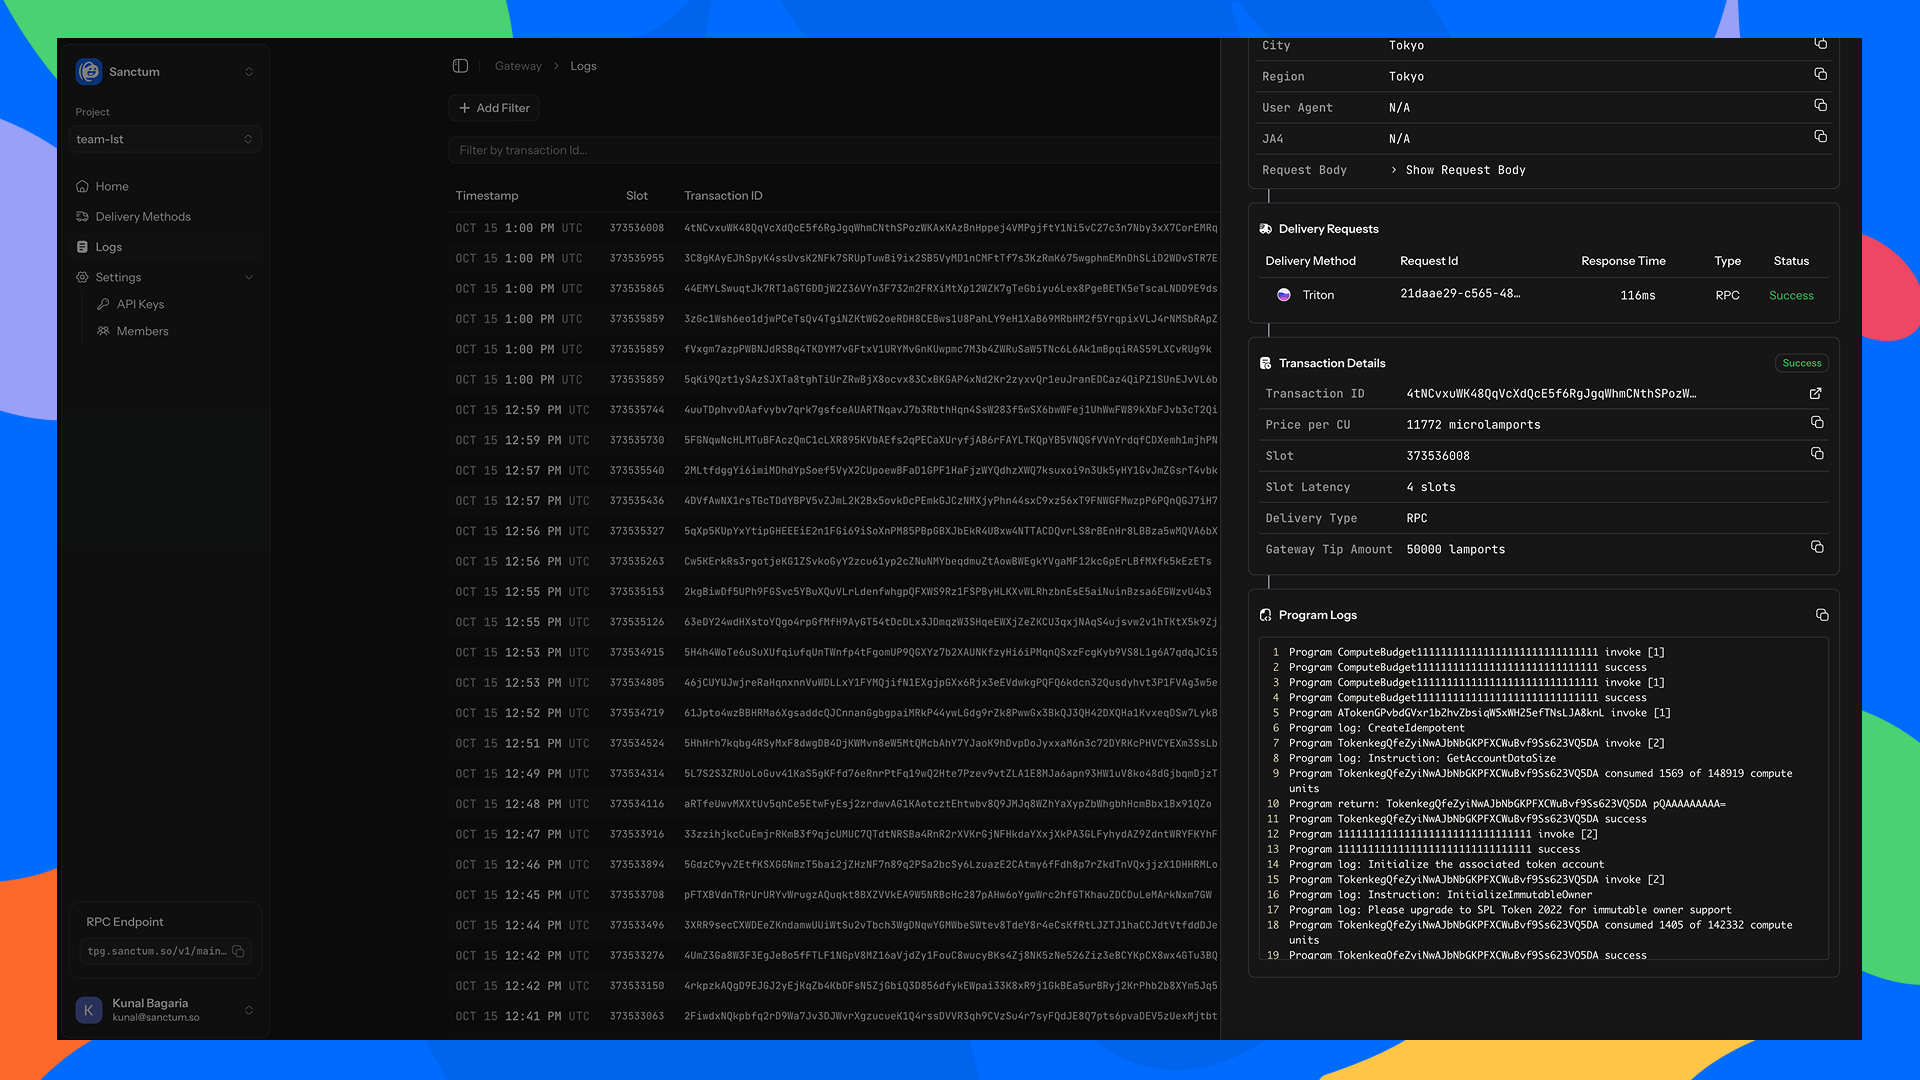Screen dimensions: 1920x1080
Task: Click the Gateway breadcrumb link
Action: pos(518,66)
